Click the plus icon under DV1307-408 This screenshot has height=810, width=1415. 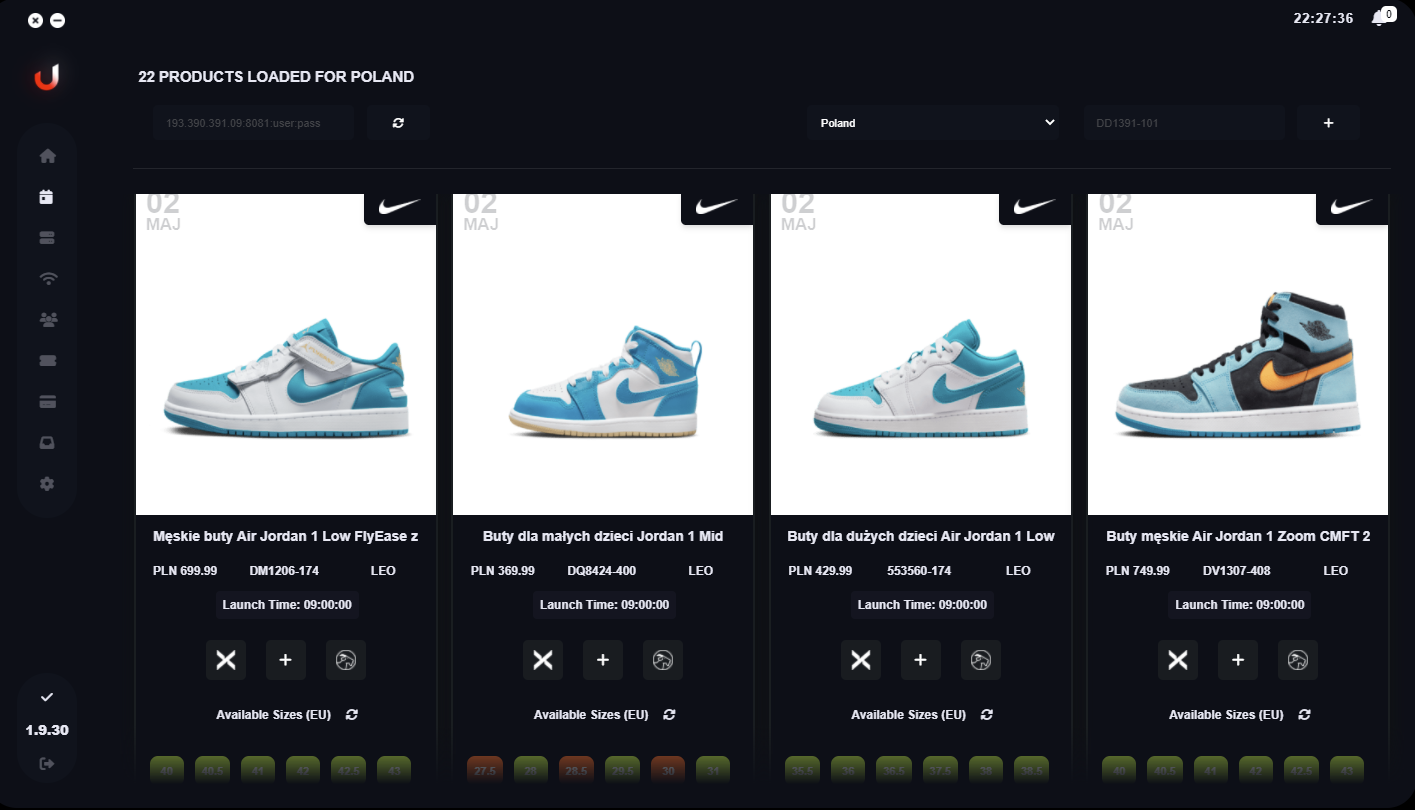coord(1238,660)
